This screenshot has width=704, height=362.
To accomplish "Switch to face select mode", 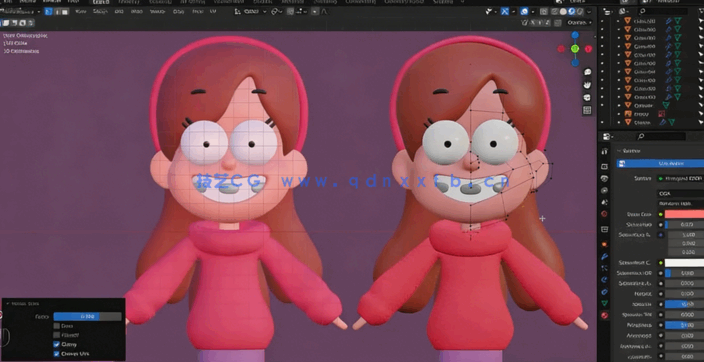I will (65, 11).
